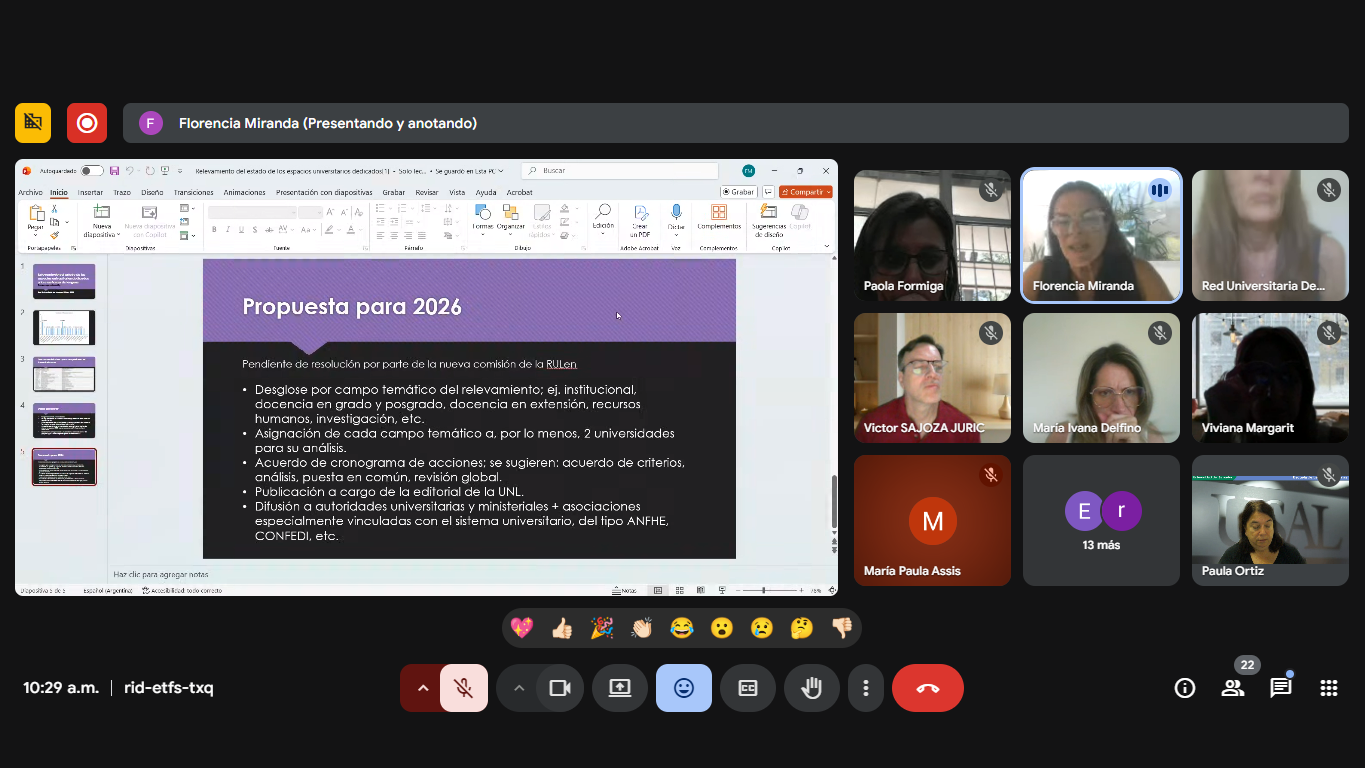
Task: Show the people list with 22 participants
Action: tap(1233, 688)
